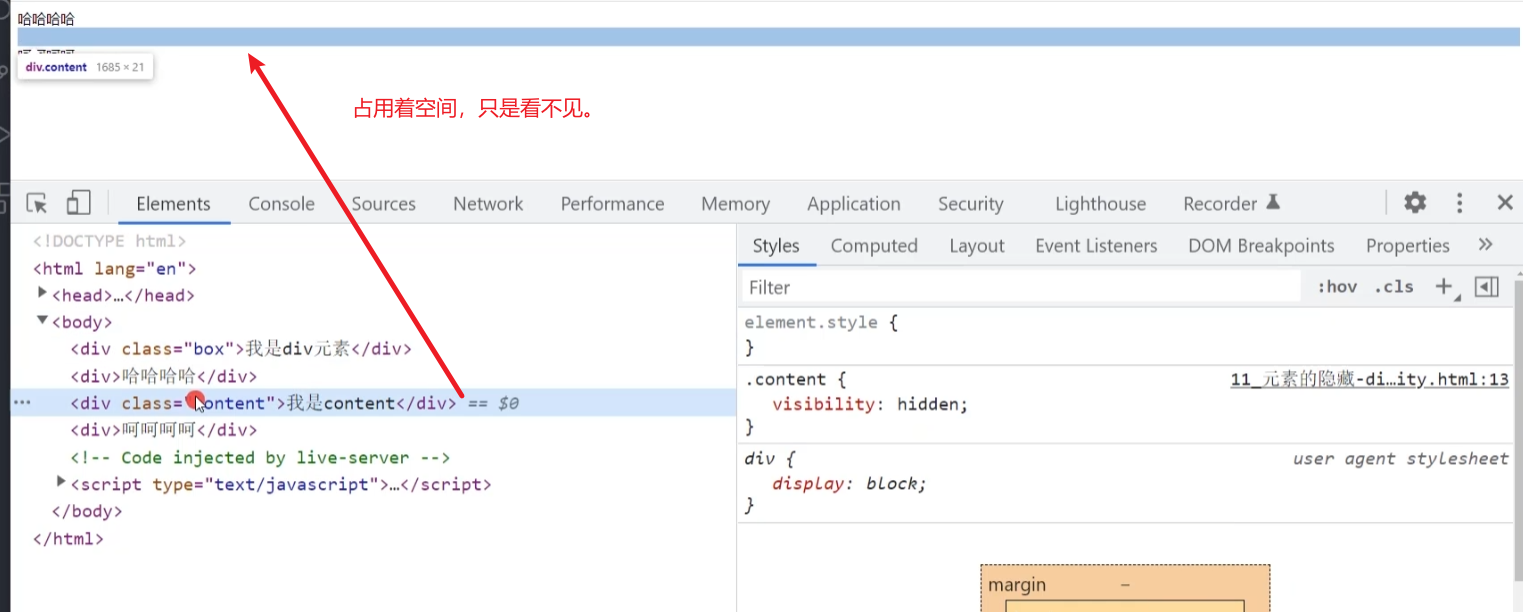The image size is (1523, 612).
Task: Open the Memory tab
Action: click(x=735, y=204)
